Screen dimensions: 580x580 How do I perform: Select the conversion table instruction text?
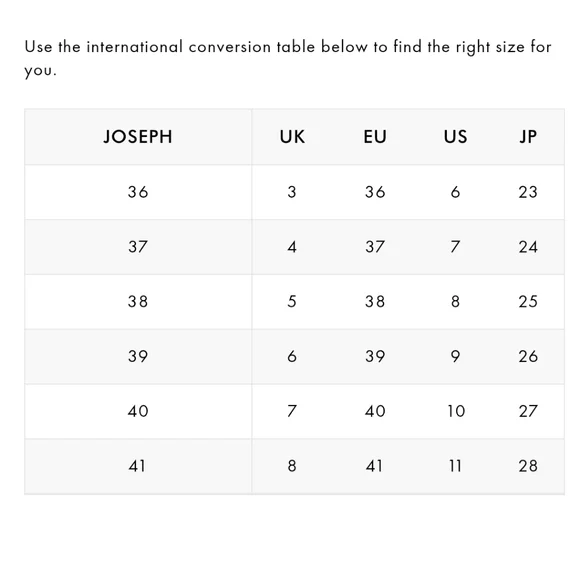(288, 58)
